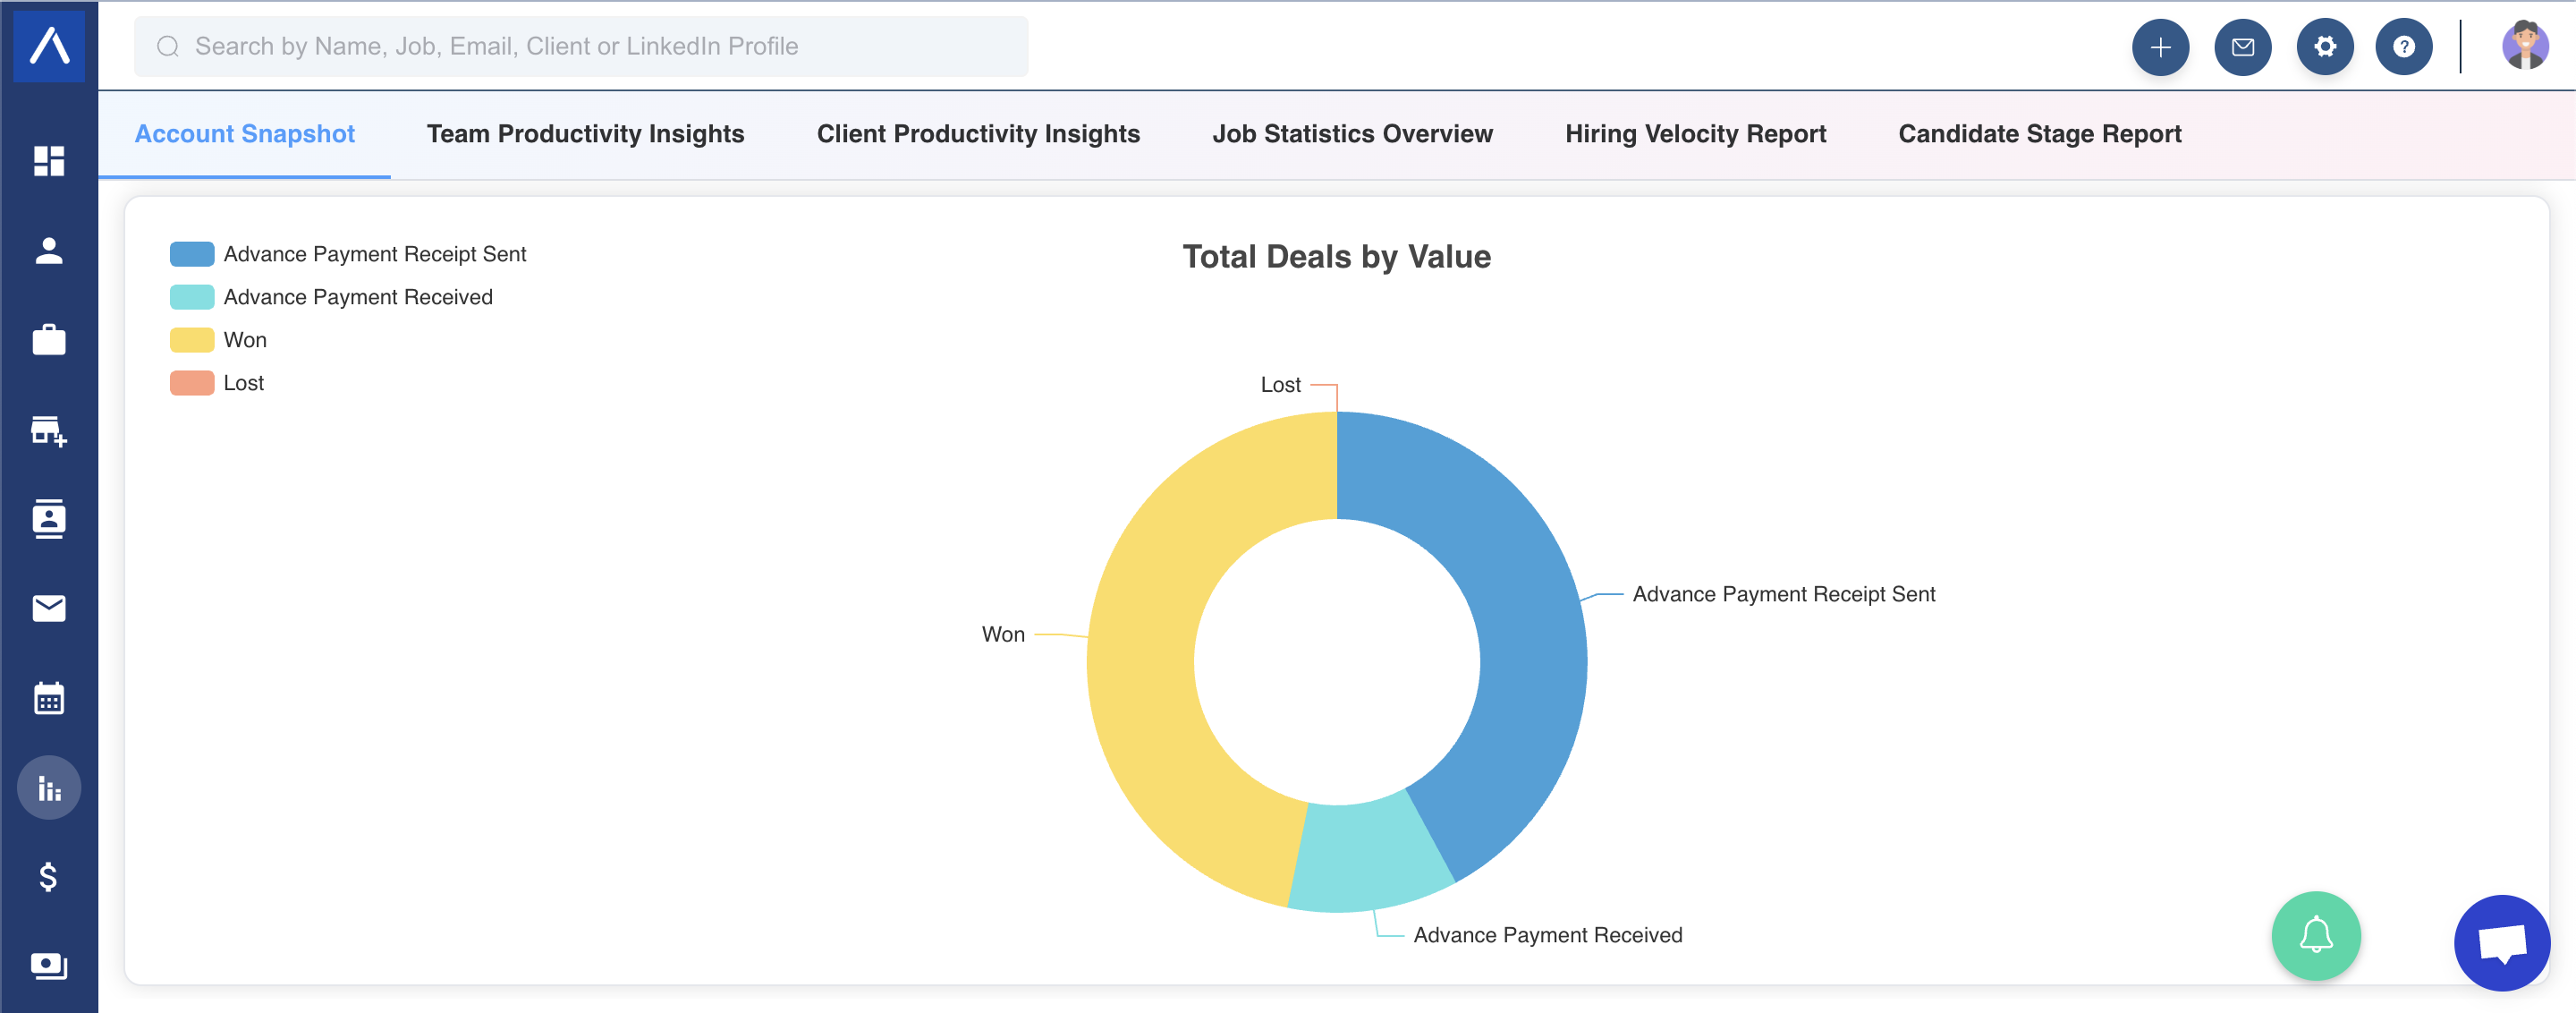This screenshot has width=2576, height=1013.
Task: Open the help question mark icon
Action: [x=2403, y=47]
